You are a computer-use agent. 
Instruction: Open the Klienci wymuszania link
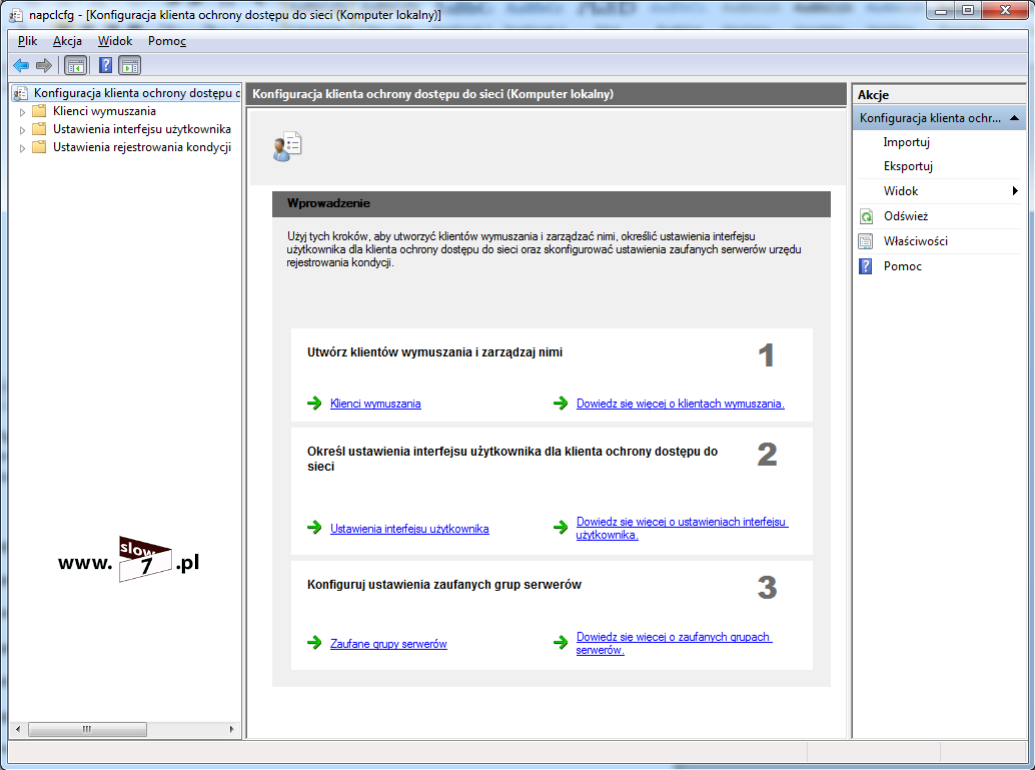tap(375, 403)
